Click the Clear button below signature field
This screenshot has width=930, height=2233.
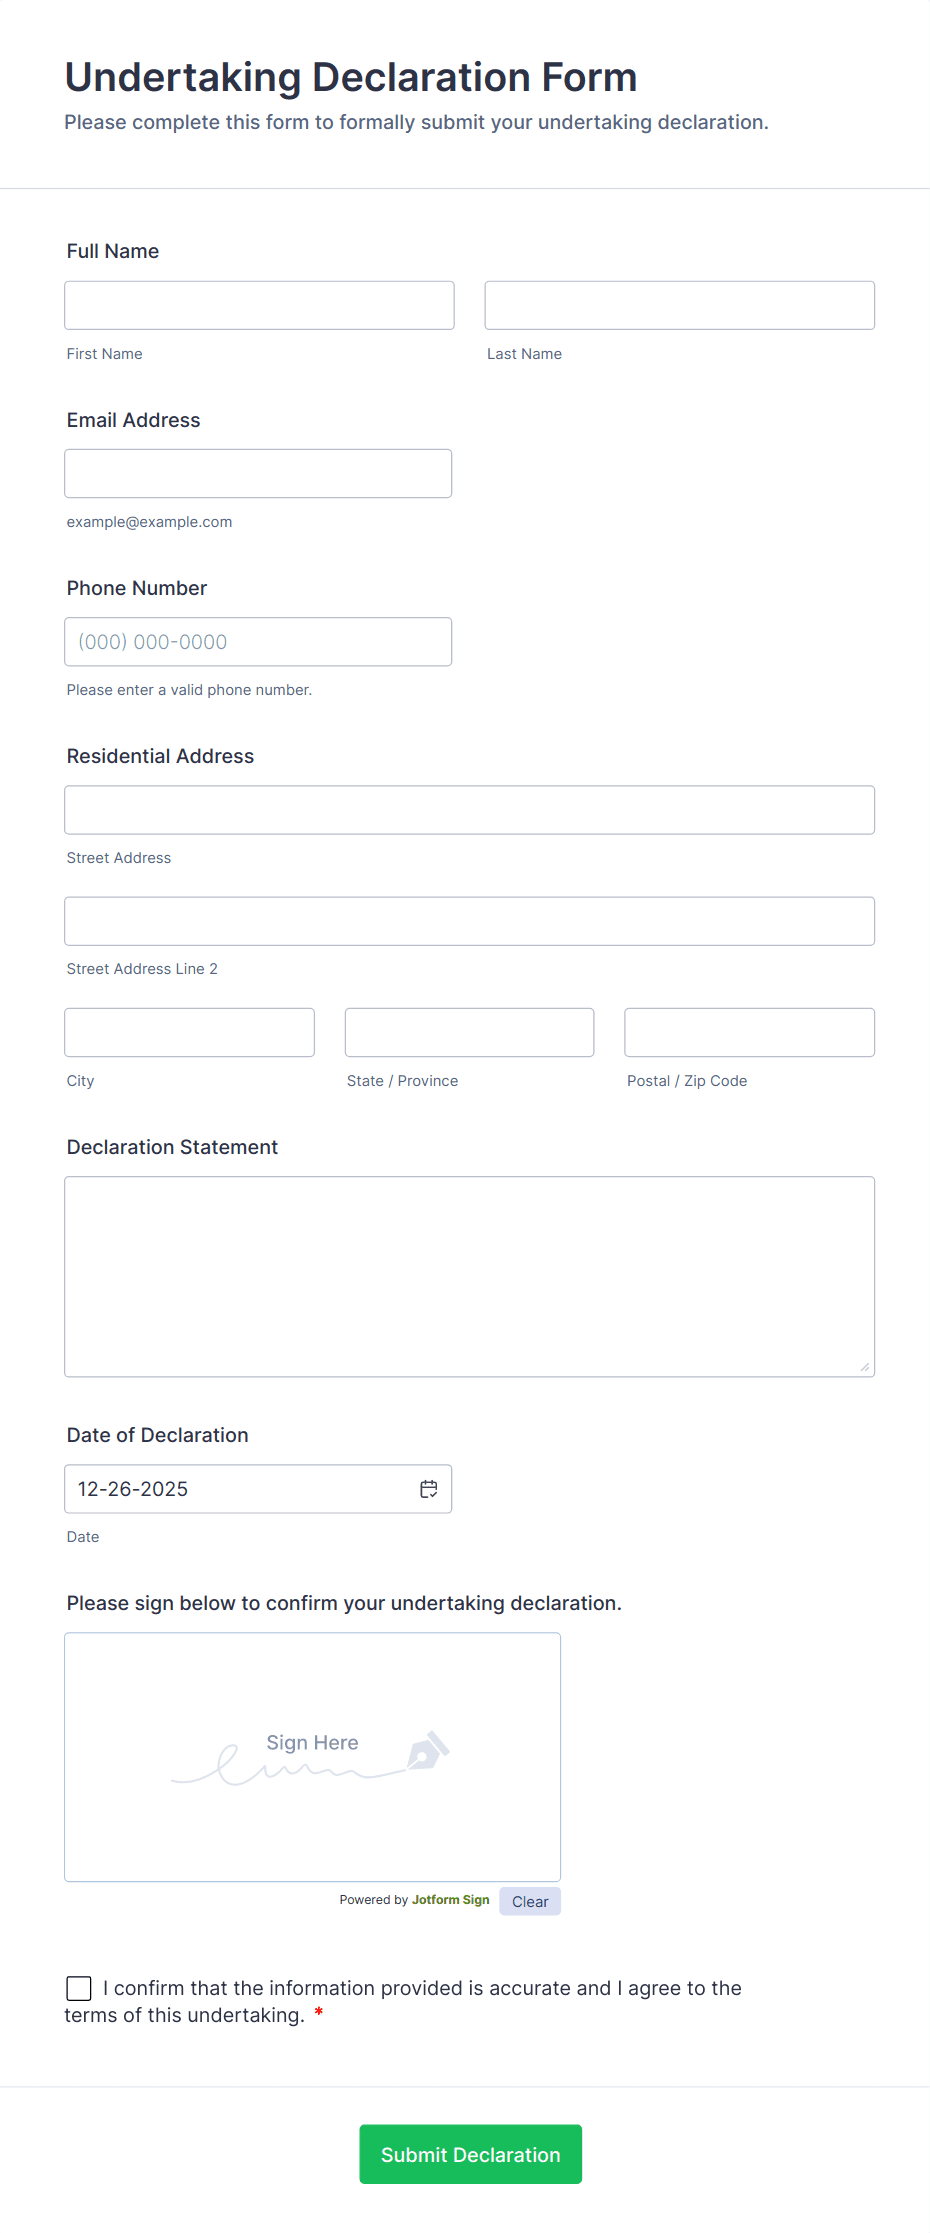(529, 1901)
